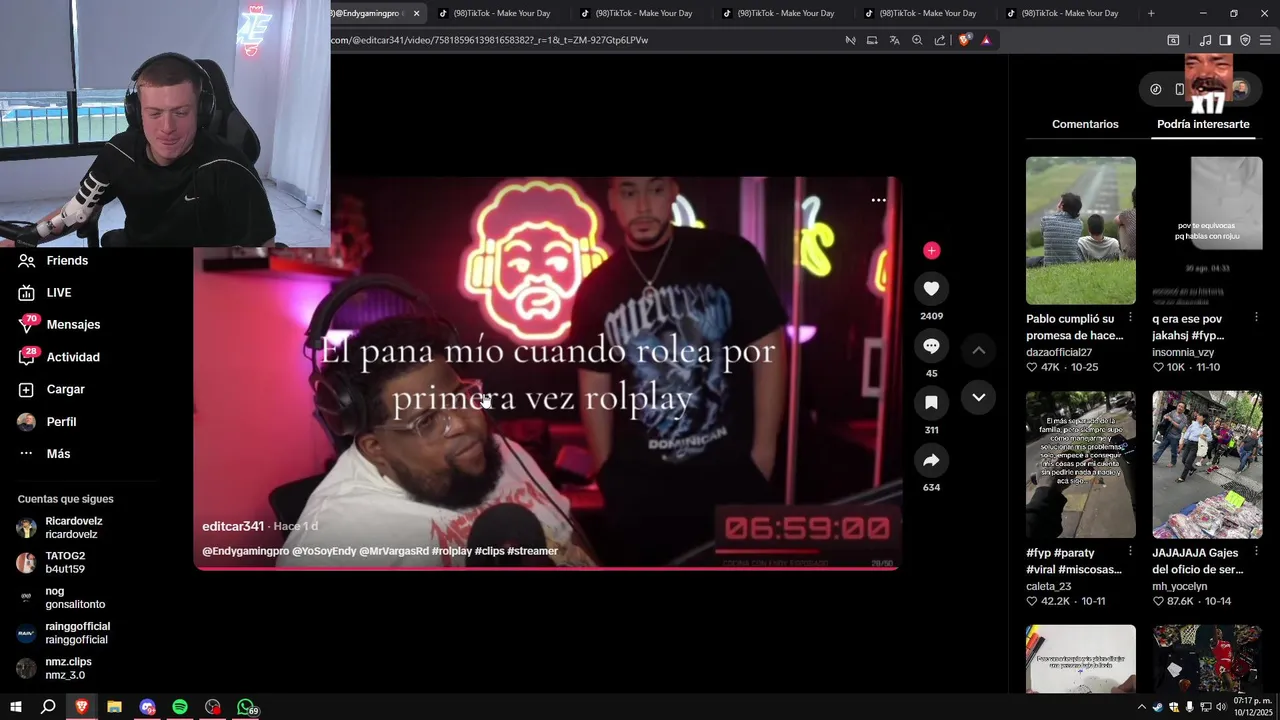Open the editcar341 author name on the video
The width and height of the screenshot is (1280, 720).
(x=233, y=526)
